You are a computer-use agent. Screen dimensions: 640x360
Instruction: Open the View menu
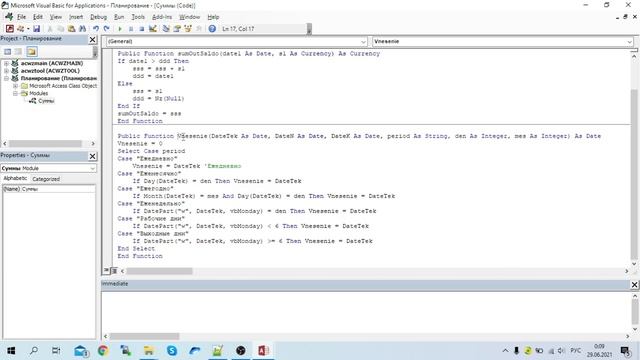click(x=56, y=17)
